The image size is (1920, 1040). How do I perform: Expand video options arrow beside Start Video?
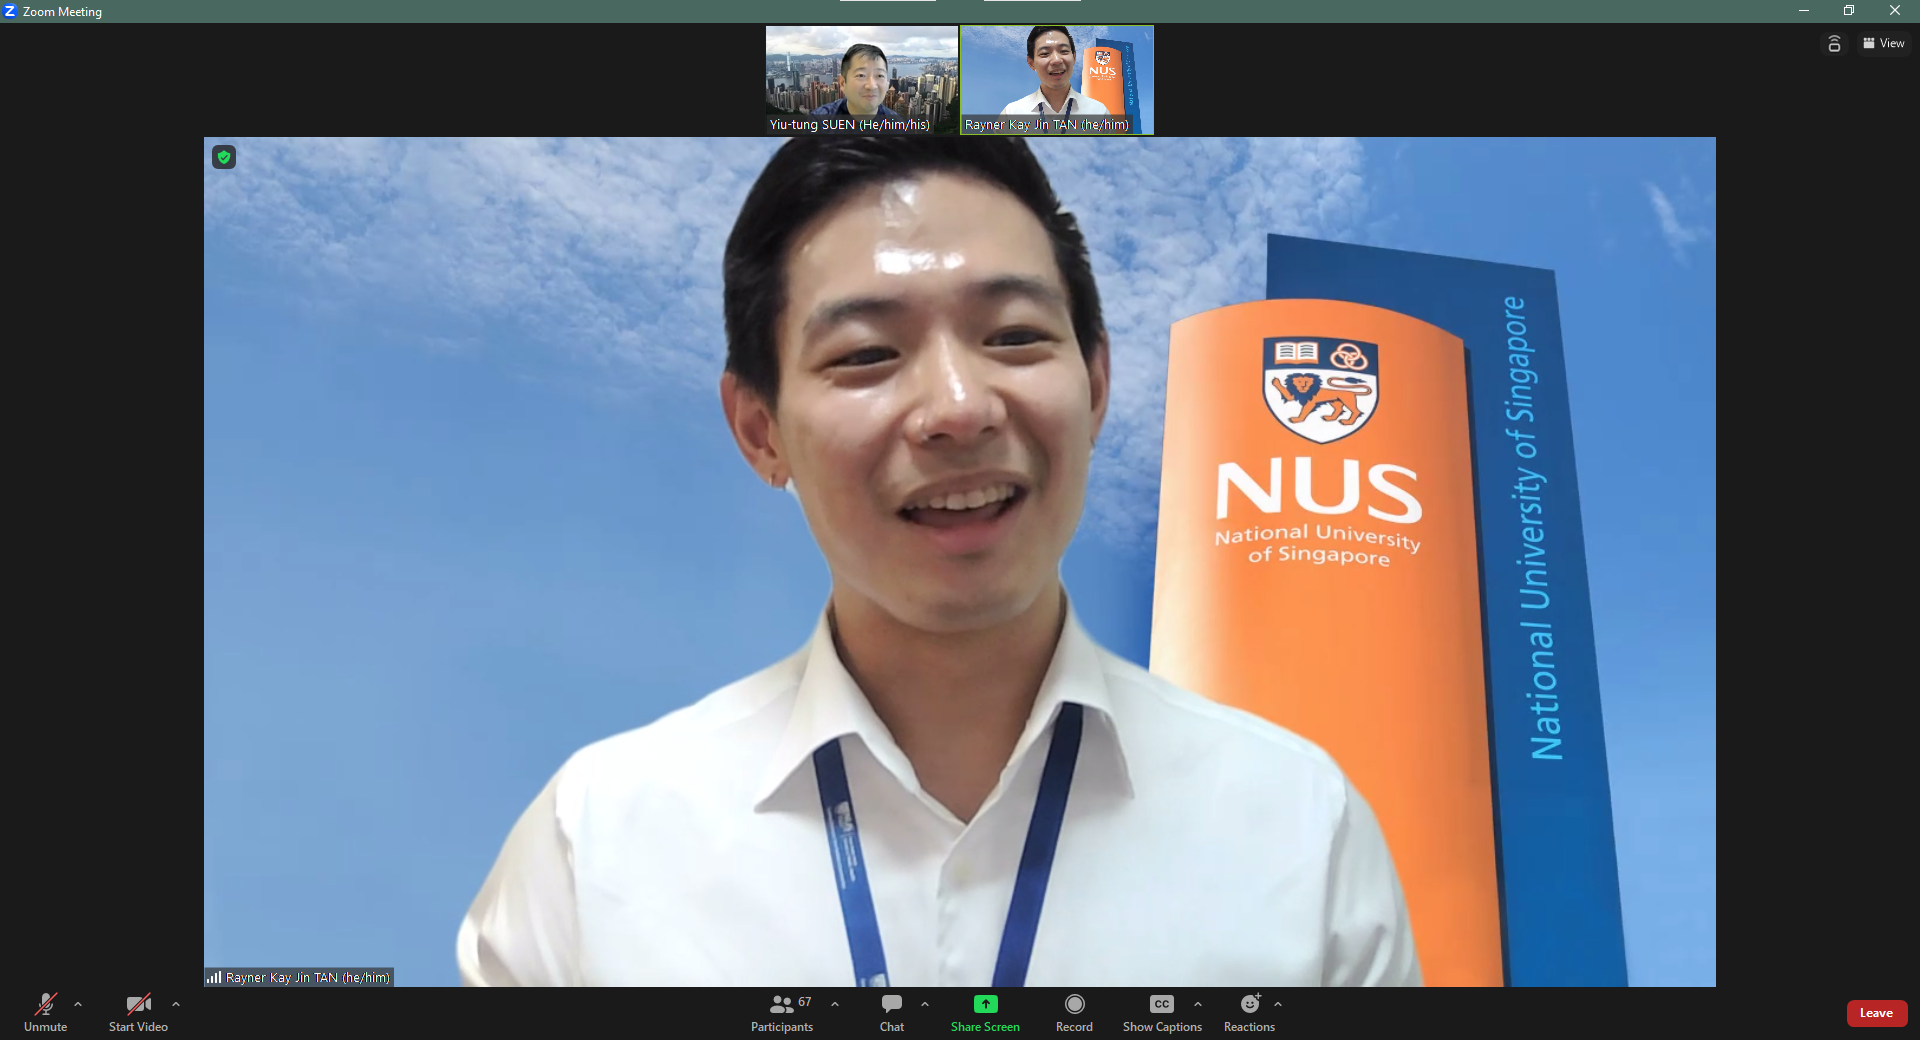[176, 1004]
